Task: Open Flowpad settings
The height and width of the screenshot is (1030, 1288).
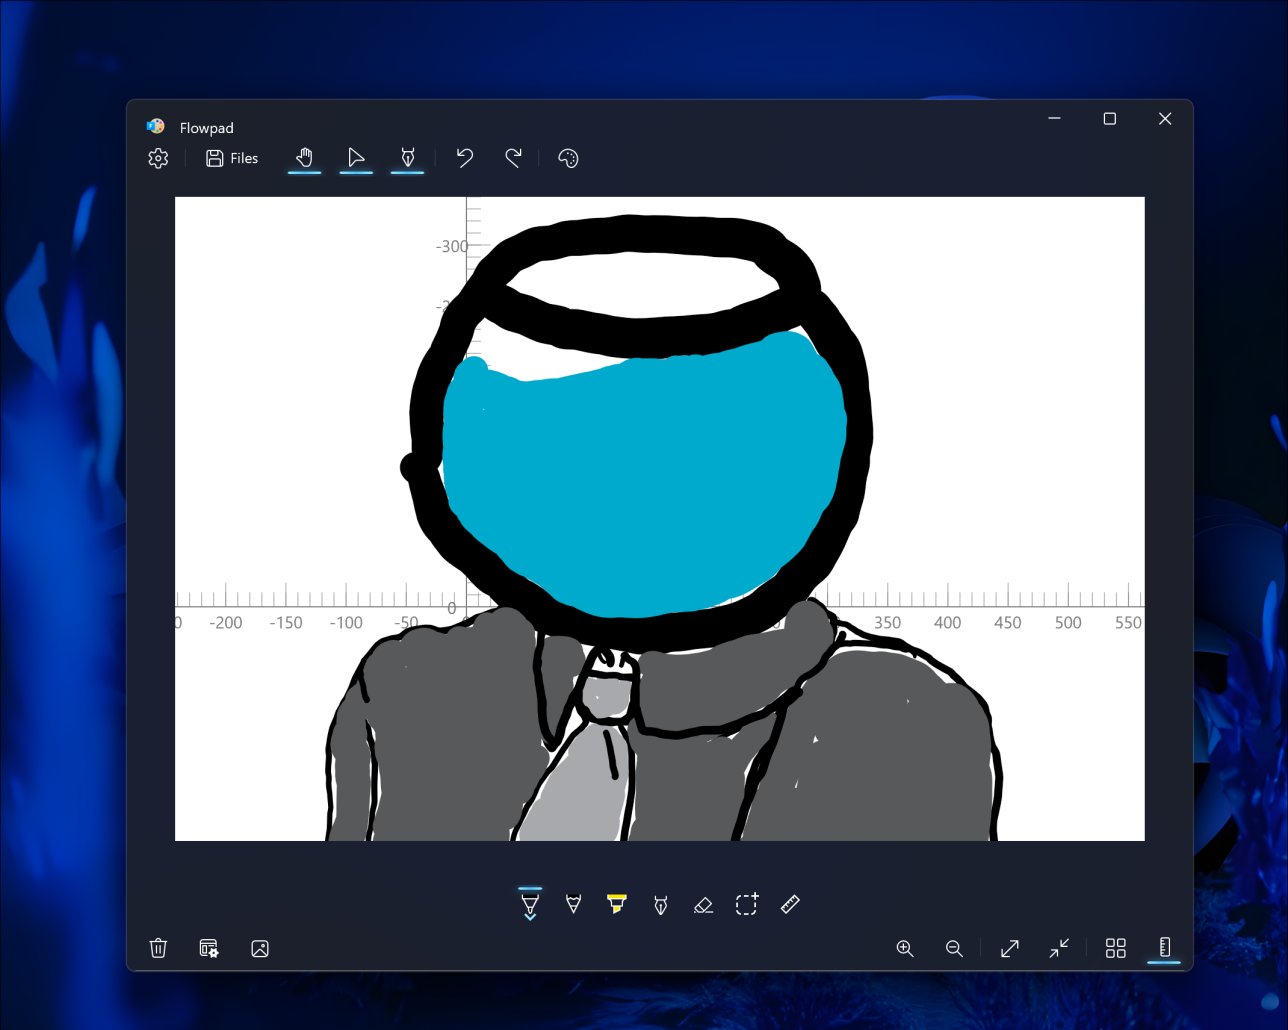Action: click(157, 157)
